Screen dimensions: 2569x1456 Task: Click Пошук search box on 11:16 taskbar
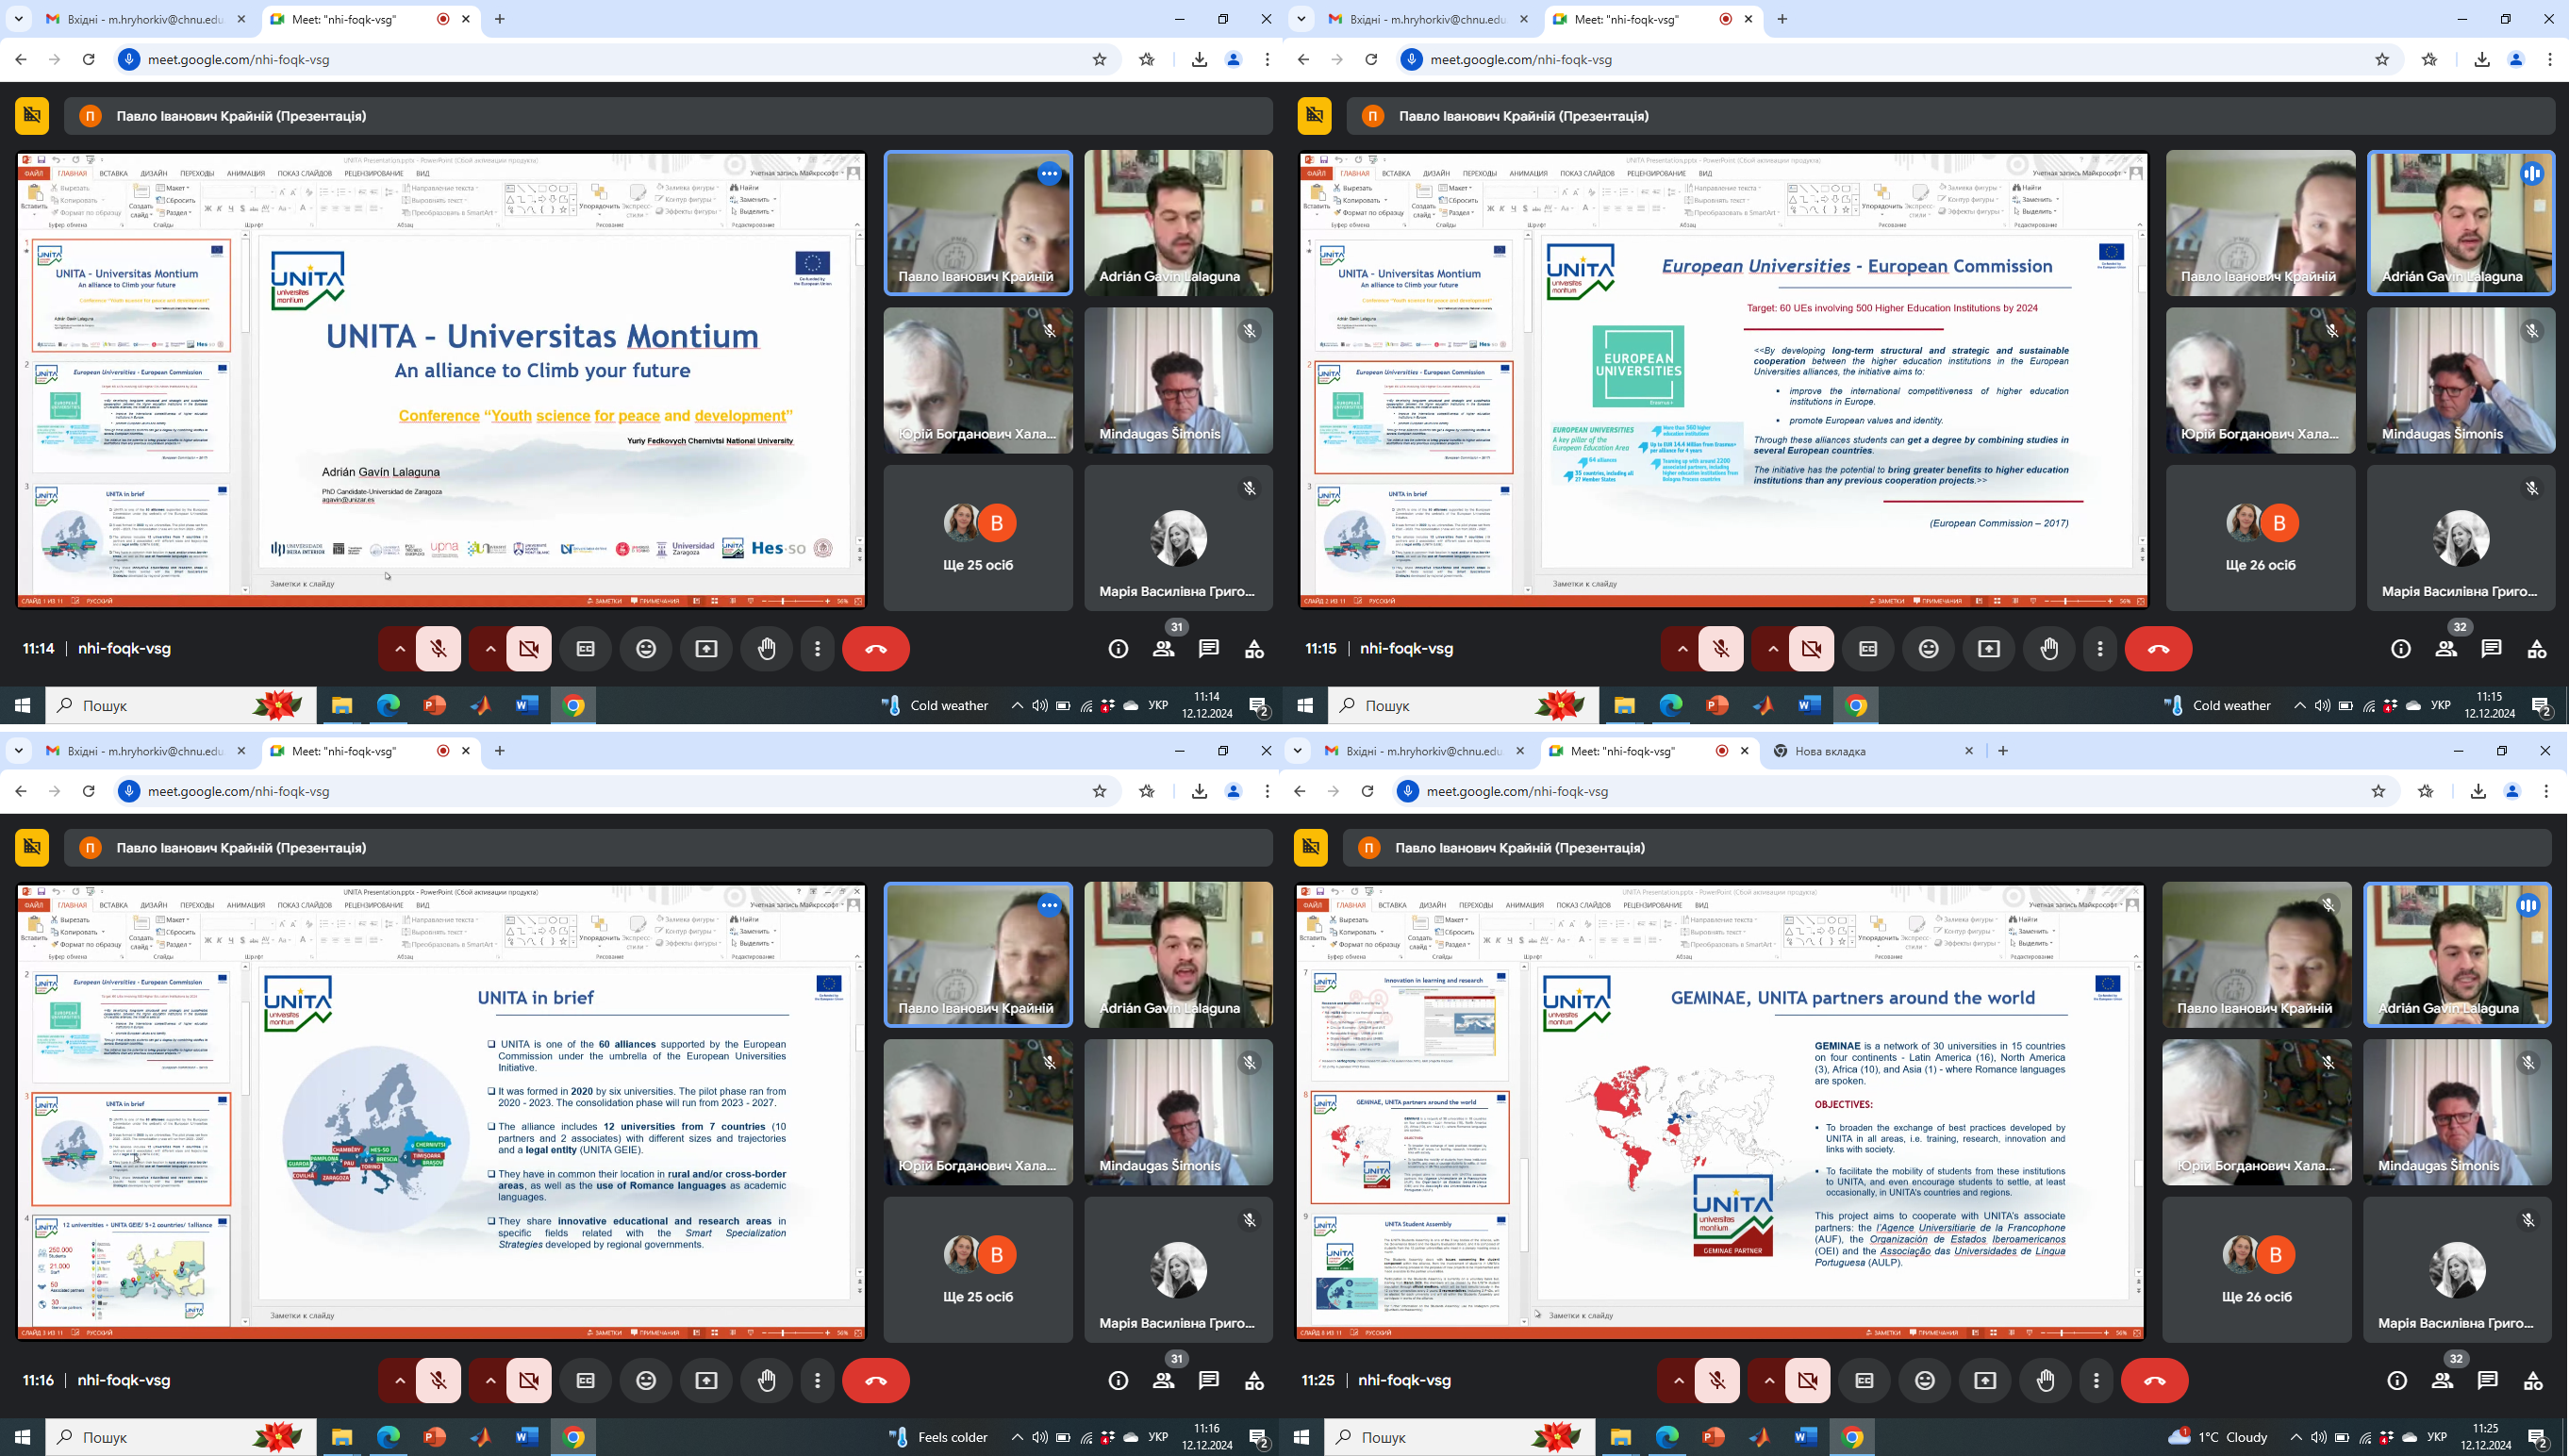point(181,1437)
